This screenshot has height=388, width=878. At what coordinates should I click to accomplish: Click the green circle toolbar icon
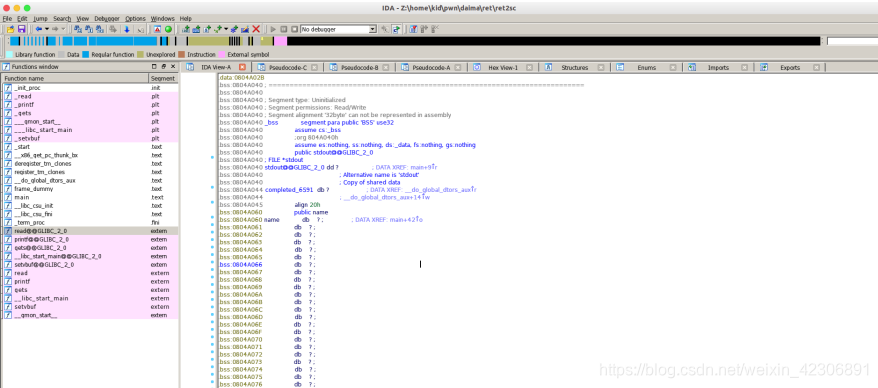[168, 29]
